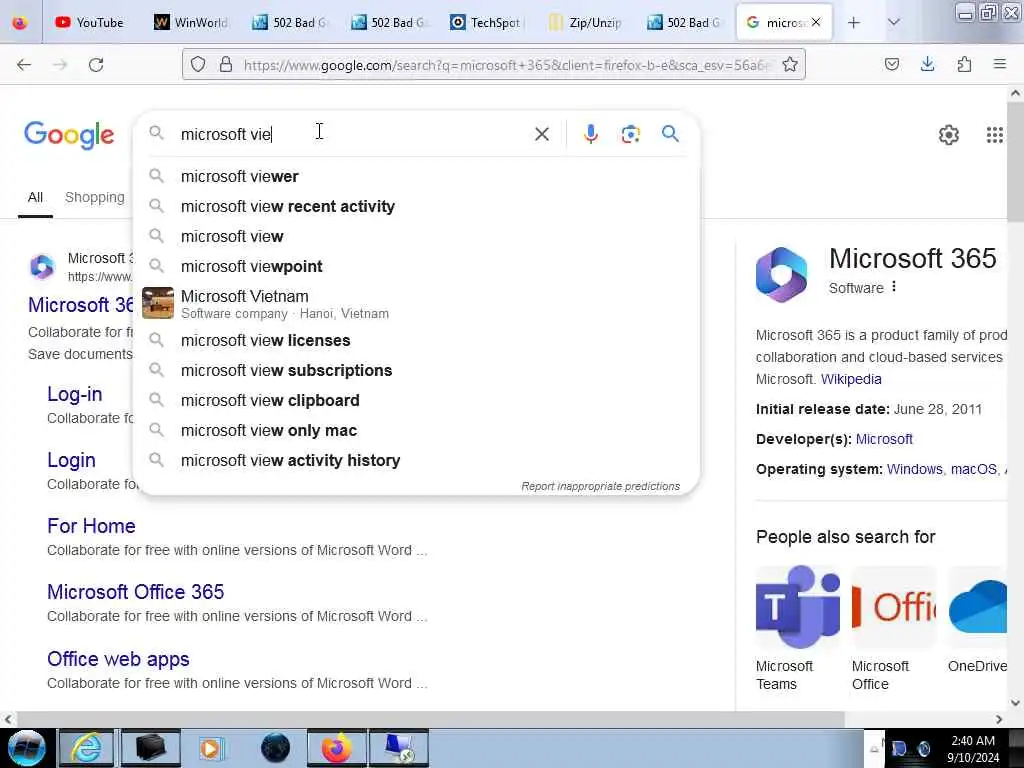Screen dimensions: 1024x768
Task: Open the more options dots beside Software
Action: point(894,287)
